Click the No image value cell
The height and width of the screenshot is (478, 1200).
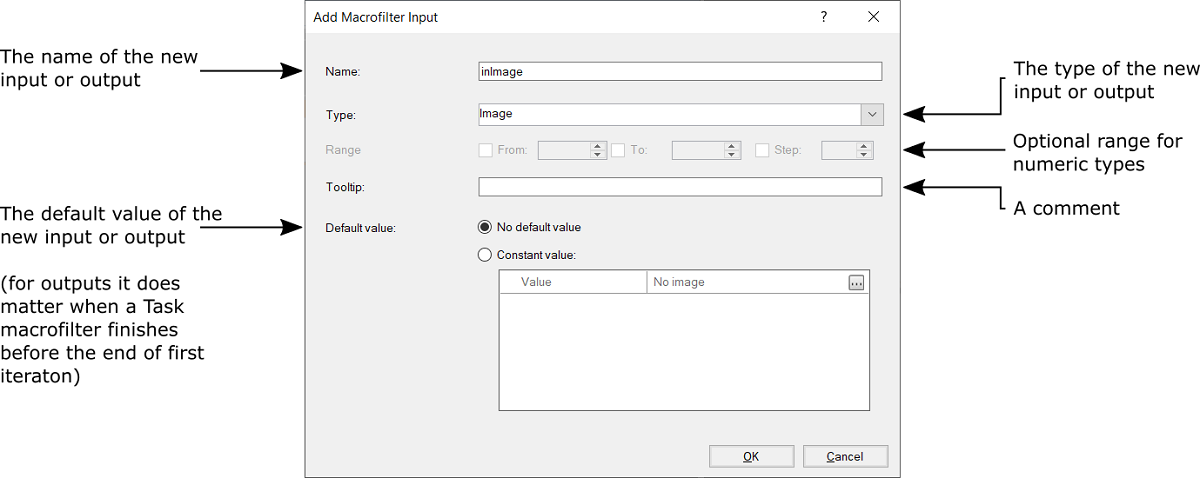(745, 283)
